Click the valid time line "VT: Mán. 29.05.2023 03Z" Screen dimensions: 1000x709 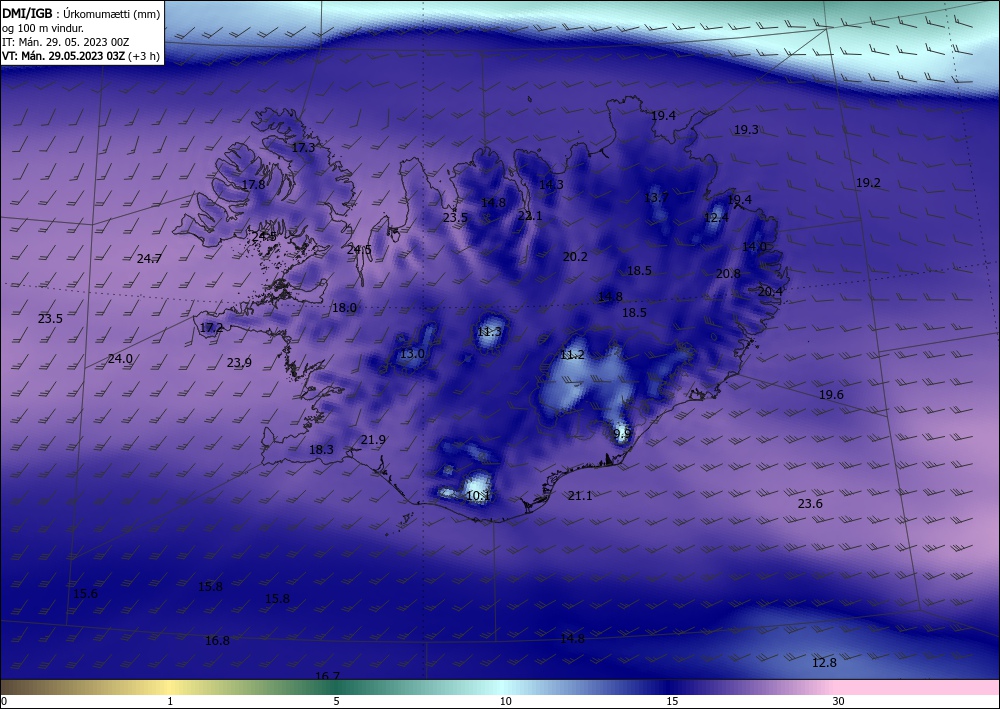coord(64,55)
